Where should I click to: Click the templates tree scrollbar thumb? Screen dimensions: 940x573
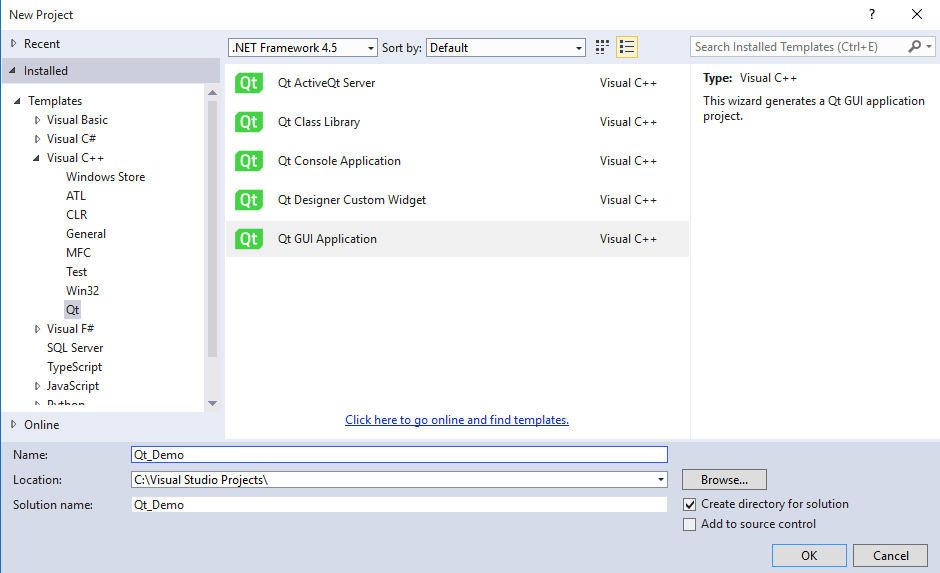point(212,229)
